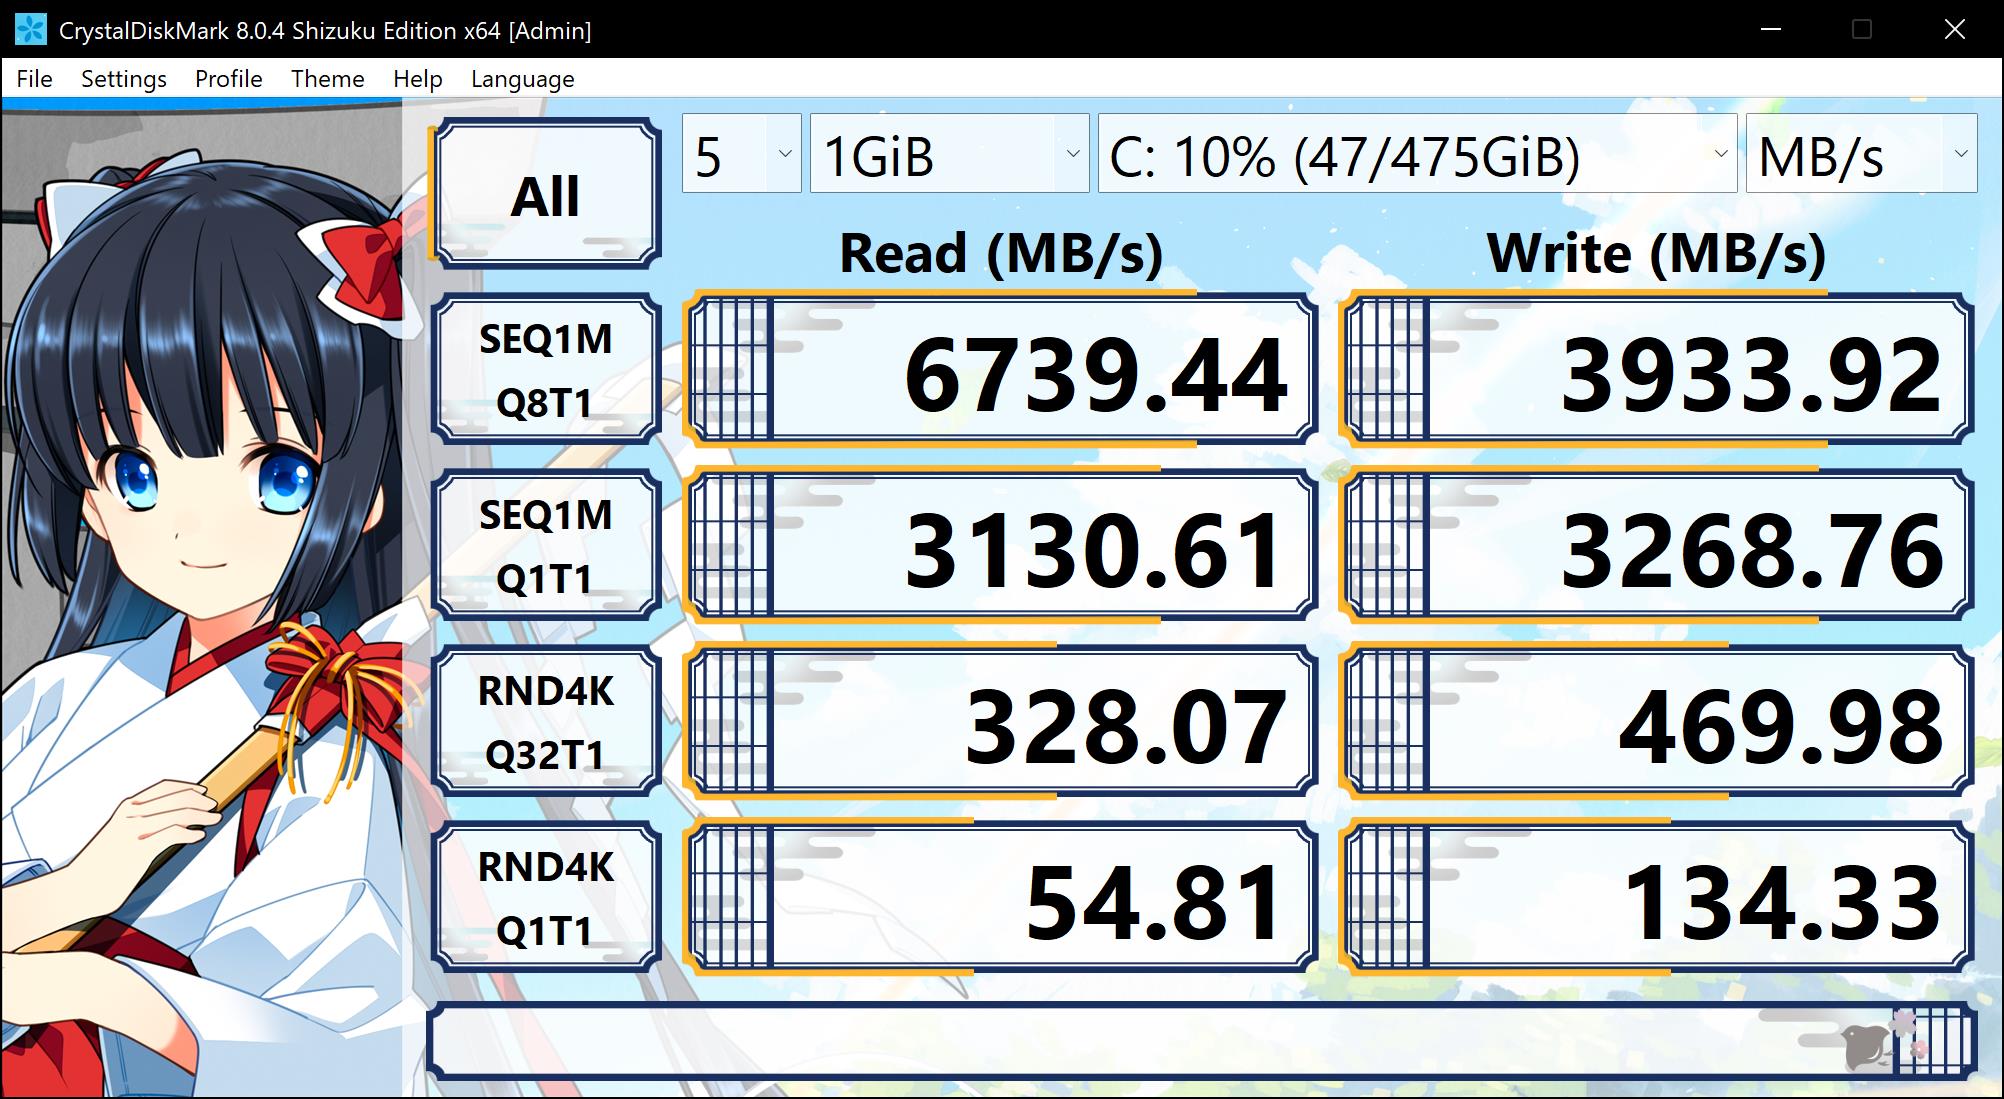Start the SEQ1M Q1T1 test
This screenshot has width=2004, height=1099.
546,546
